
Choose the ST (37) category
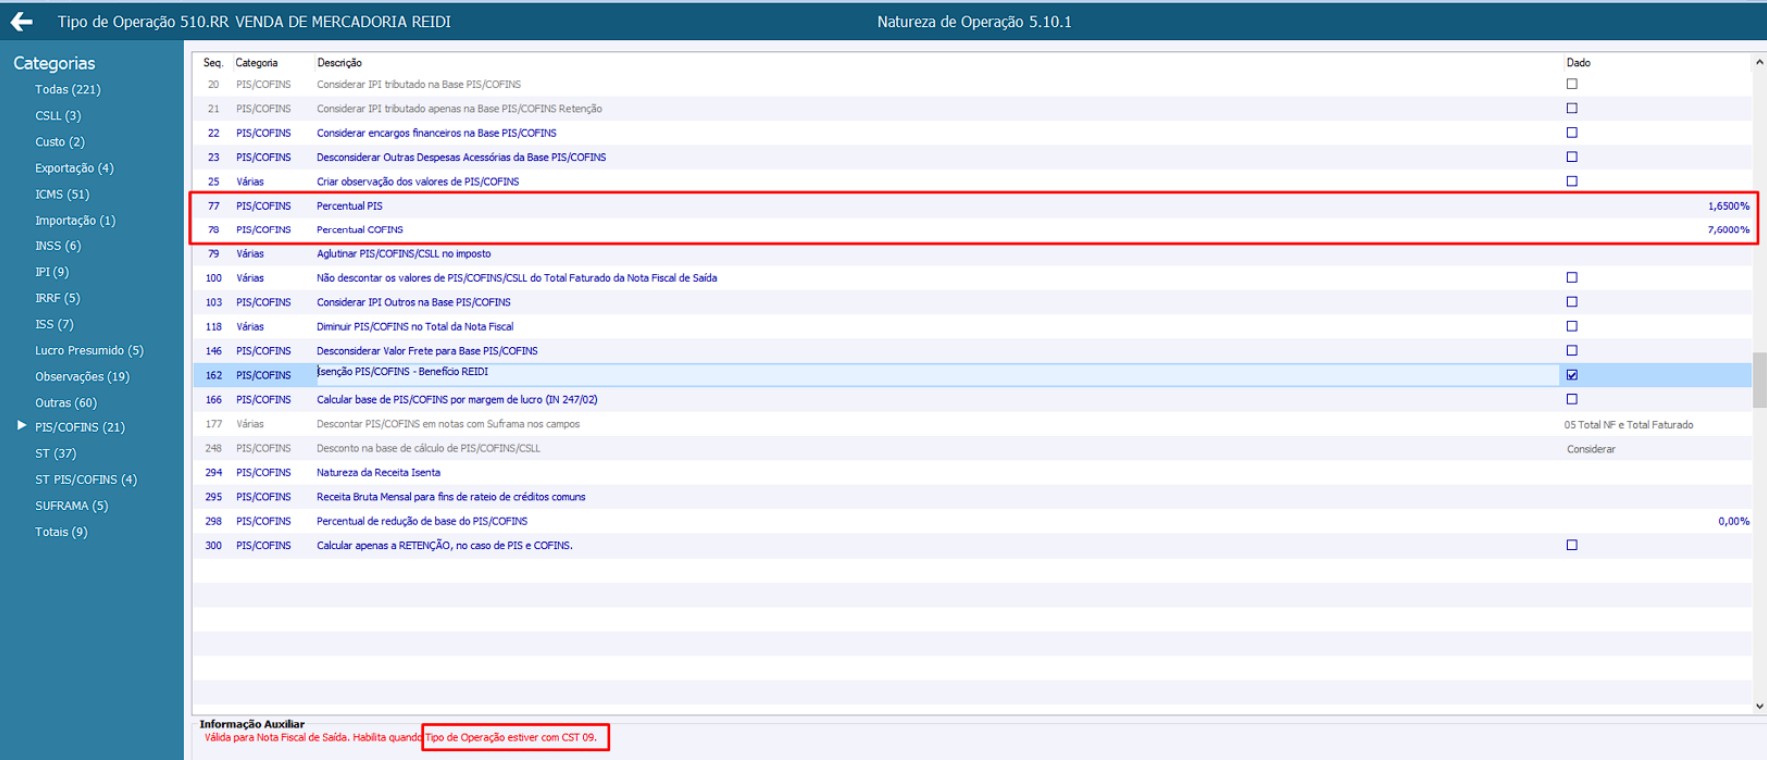[x=56, y=453]
